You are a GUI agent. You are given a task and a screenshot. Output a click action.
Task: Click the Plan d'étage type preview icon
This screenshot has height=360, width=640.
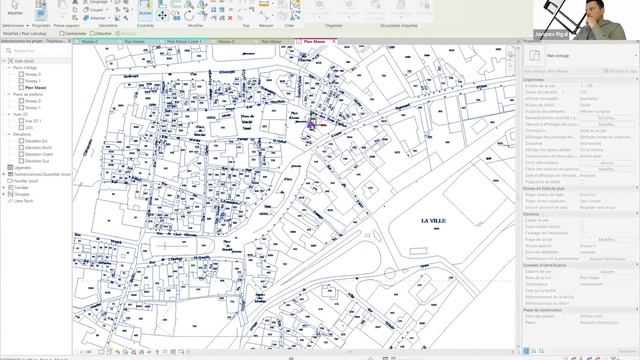[534, 56]
